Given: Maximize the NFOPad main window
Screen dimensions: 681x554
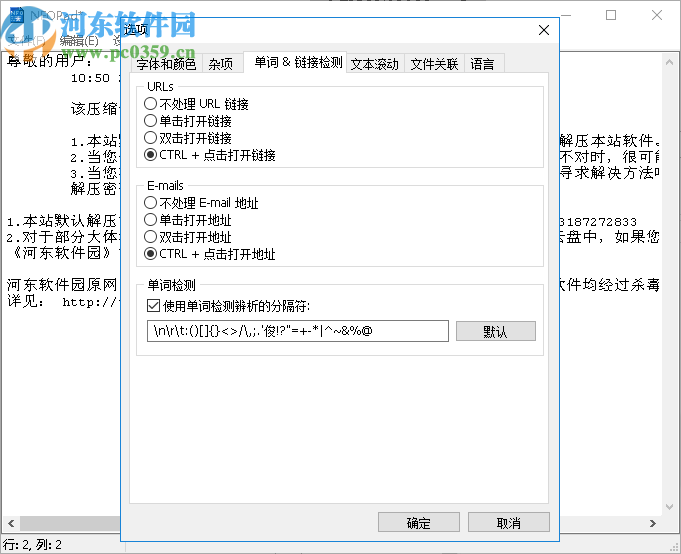Looking at the screenshot, I should coord(611,15).
